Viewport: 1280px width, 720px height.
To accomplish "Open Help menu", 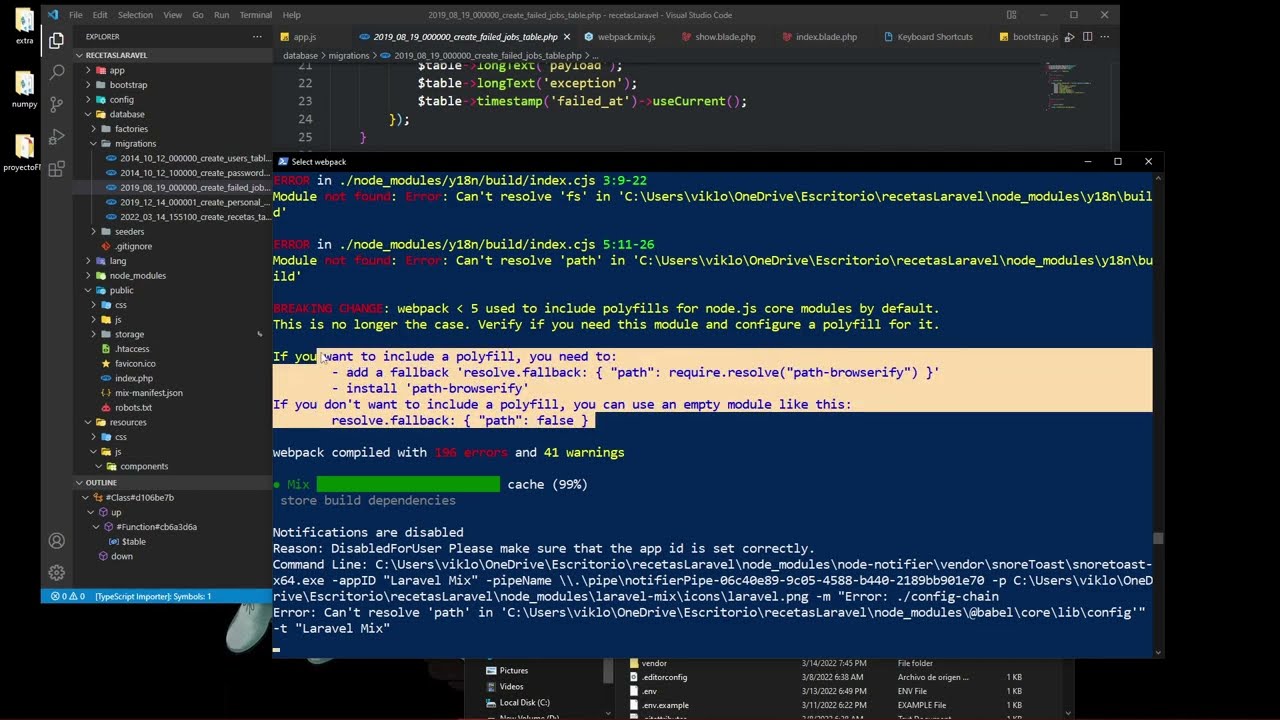I will pyautogui.click(x=291, y=15).
